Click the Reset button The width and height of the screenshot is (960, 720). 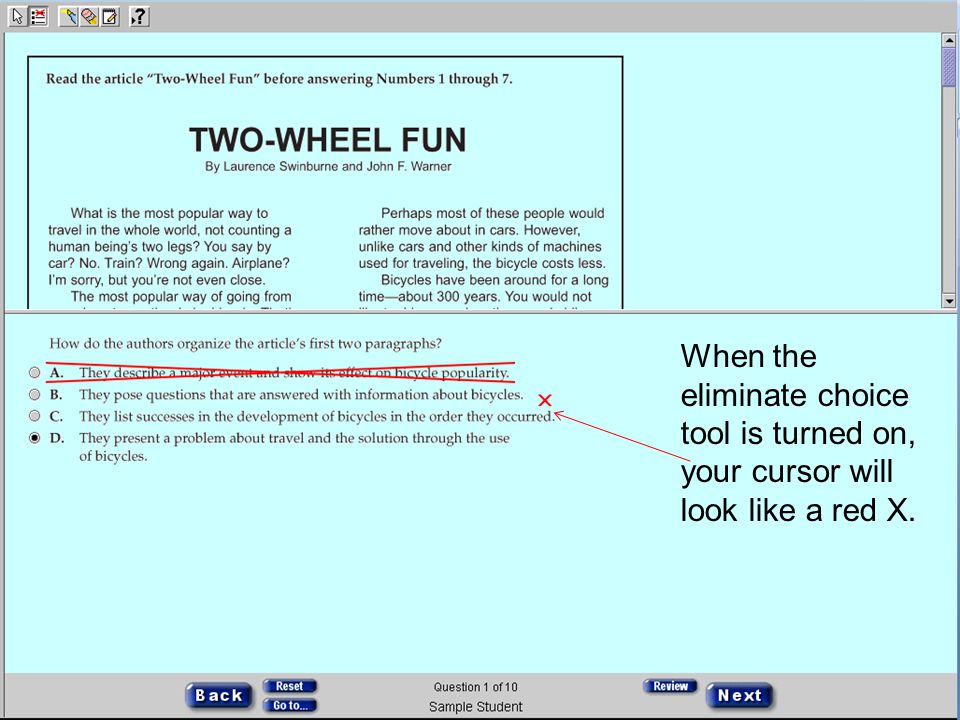click(x=290, y=686)
